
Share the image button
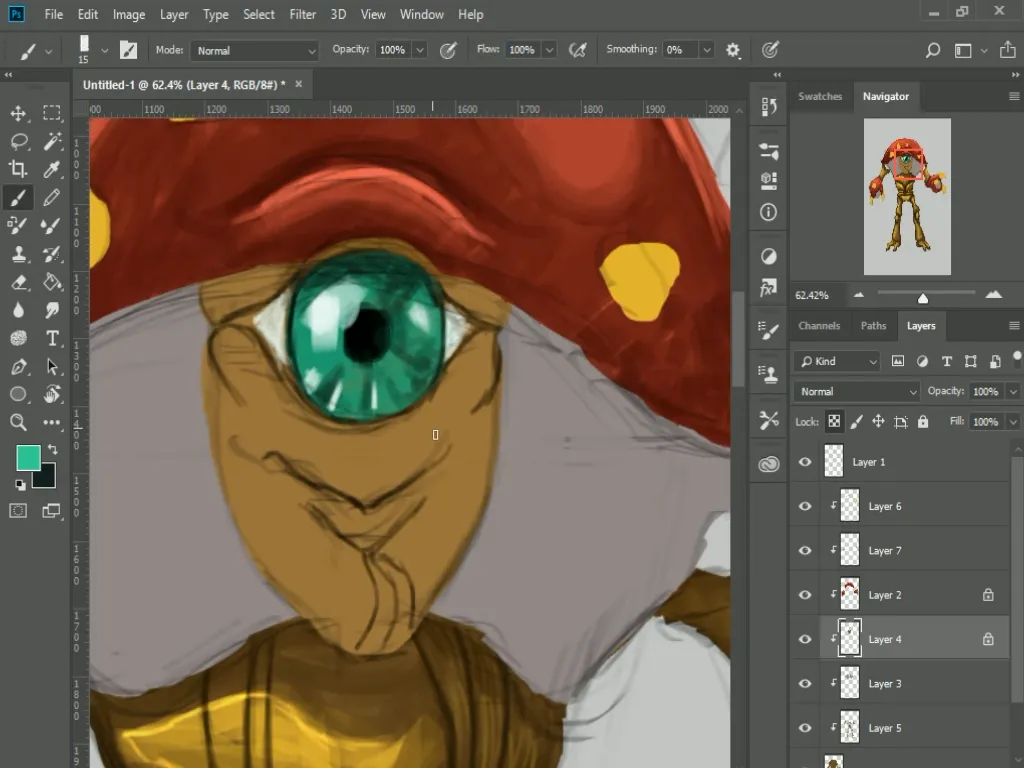coord(1008,50)
